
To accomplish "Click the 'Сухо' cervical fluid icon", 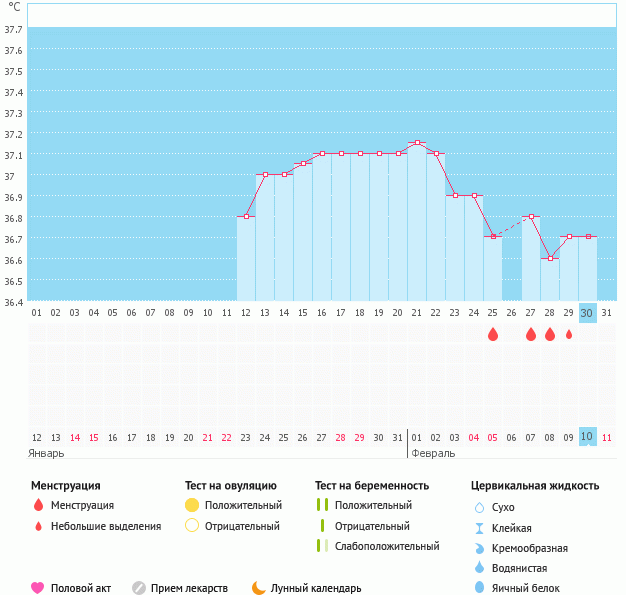I will (x=479, y=507).
